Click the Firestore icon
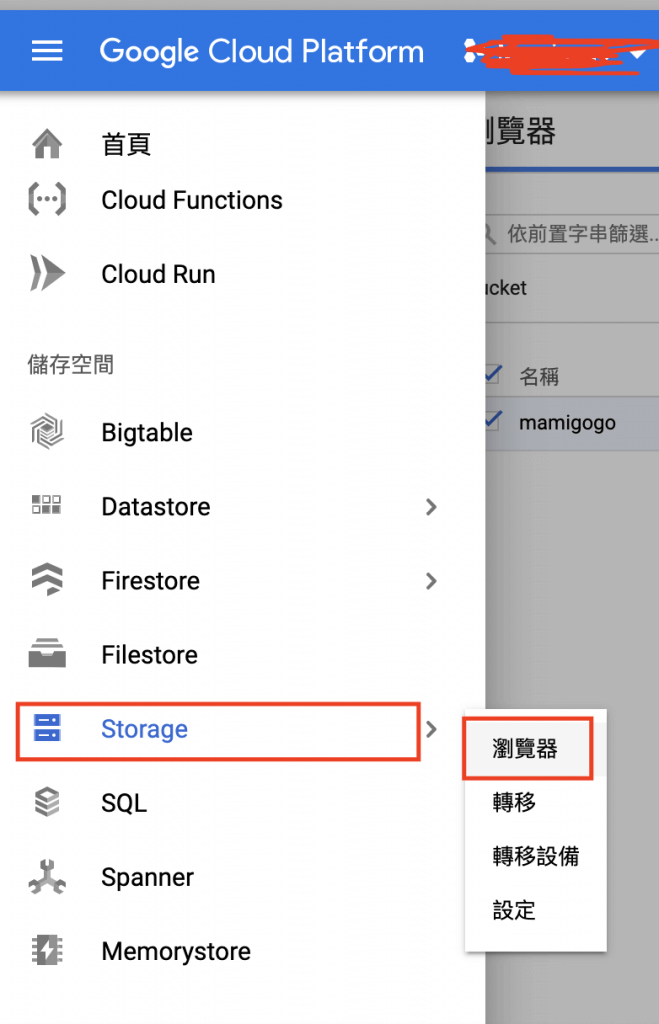659x1024 pixels. [47, 581]
